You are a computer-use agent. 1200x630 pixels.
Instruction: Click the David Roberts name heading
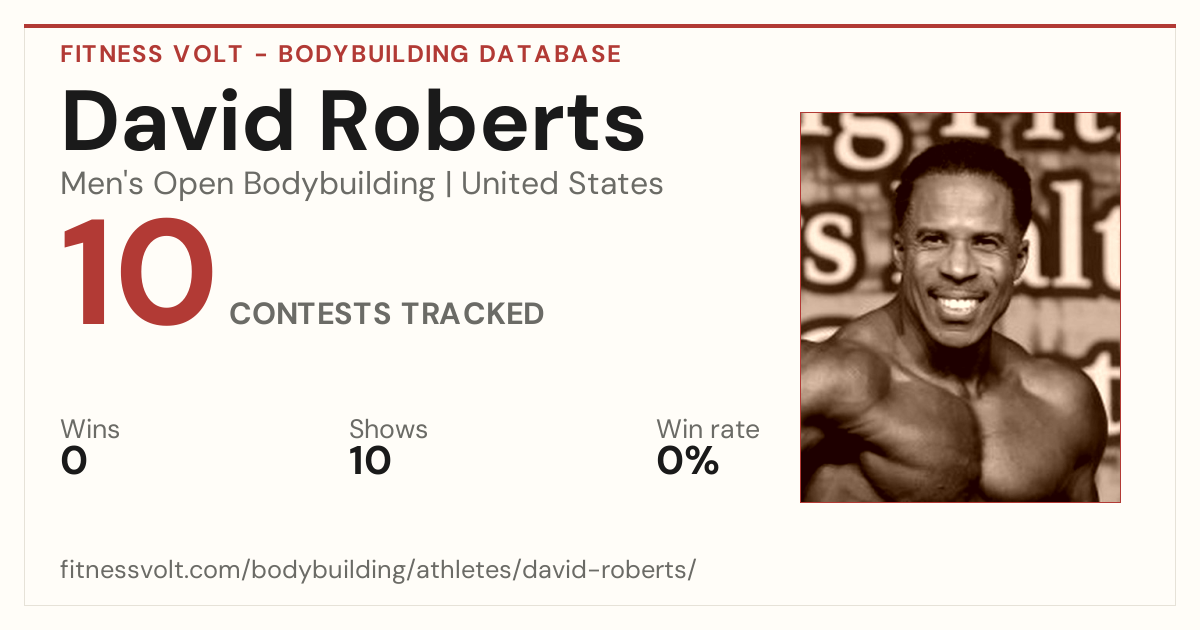pos(353,121)
